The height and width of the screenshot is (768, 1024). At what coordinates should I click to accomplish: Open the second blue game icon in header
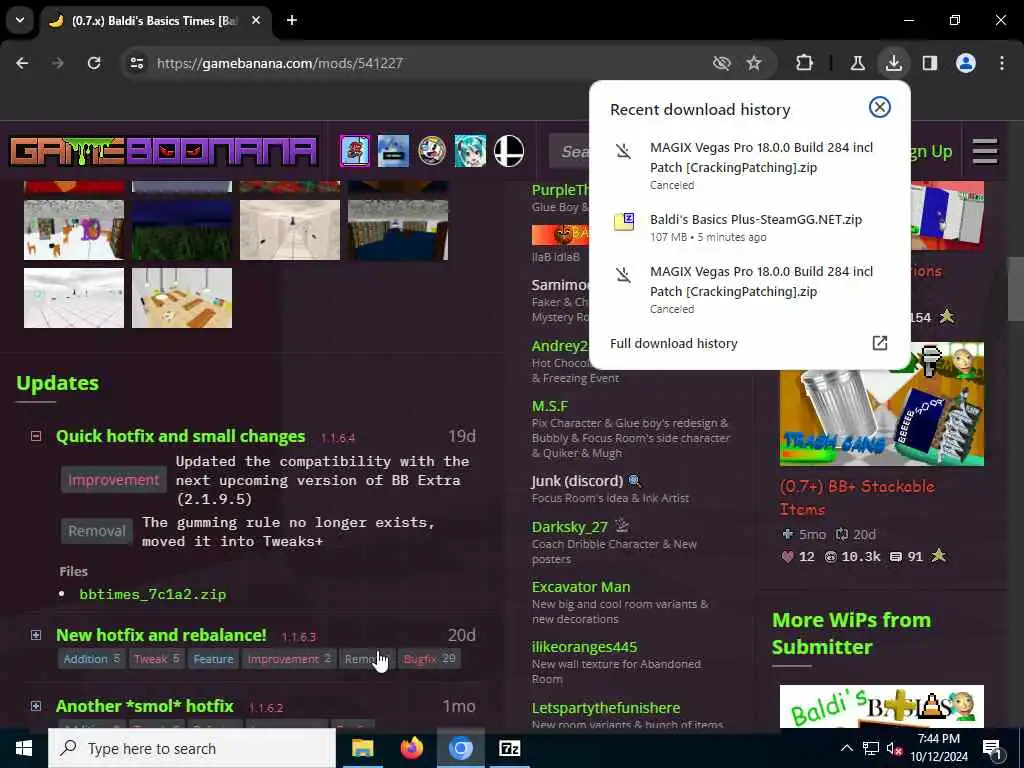tap(393, 151)
